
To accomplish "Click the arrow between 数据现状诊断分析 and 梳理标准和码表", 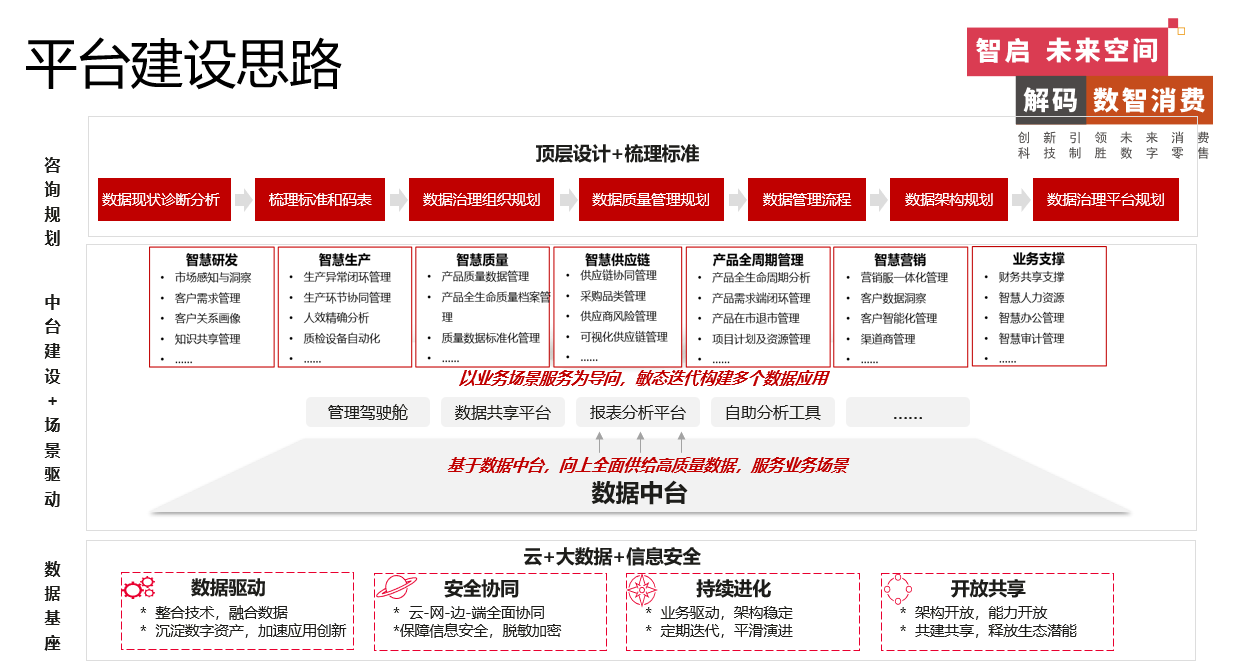I will [x=244, y=199].
